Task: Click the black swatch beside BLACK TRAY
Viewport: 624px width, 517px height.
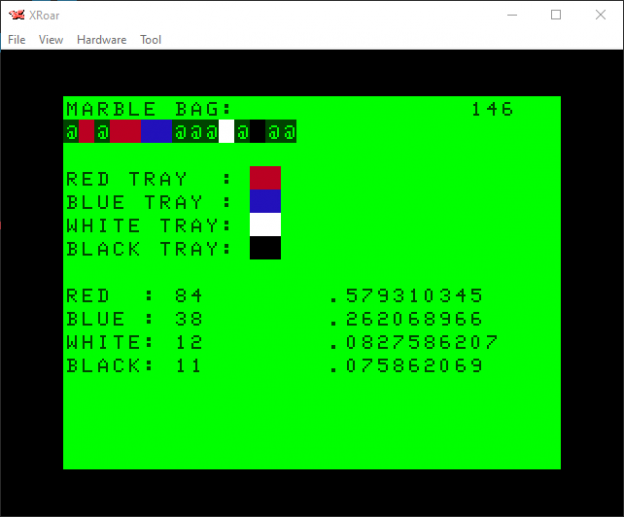Action: pos(265,247)
